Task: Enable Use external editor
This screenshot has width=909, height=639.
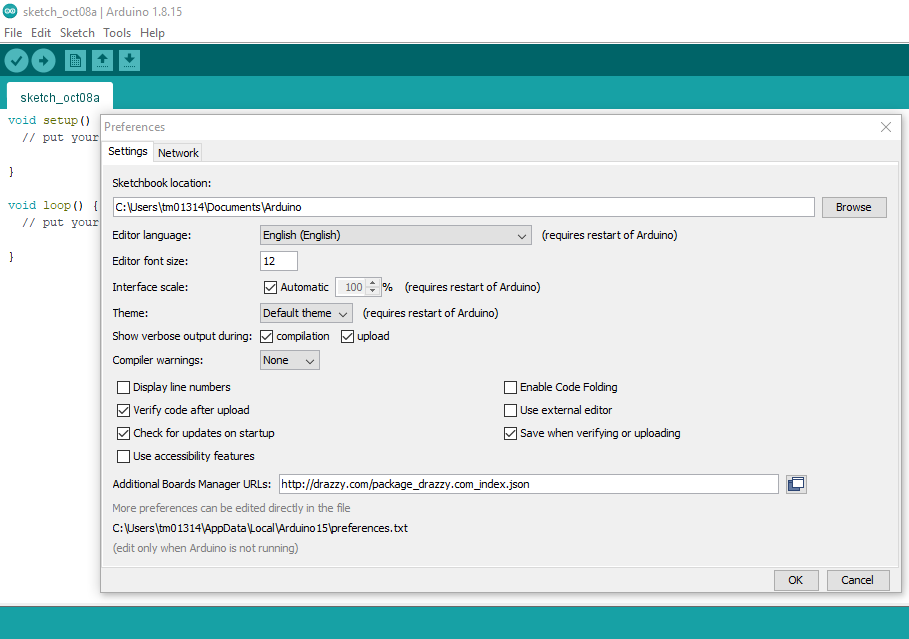Action: [x=510, y=411]
